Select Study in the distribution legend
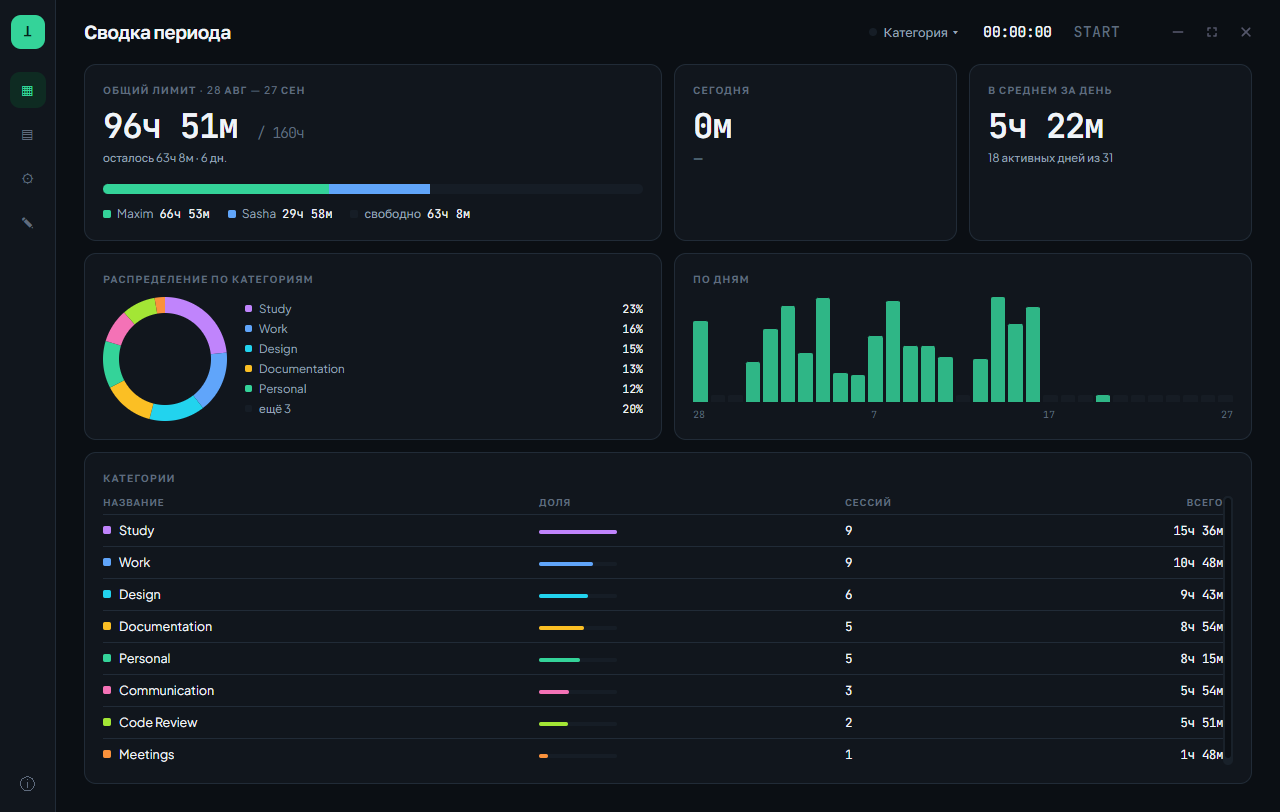Viewport: 1280px width, 812px height. click(x=444, y=309)
